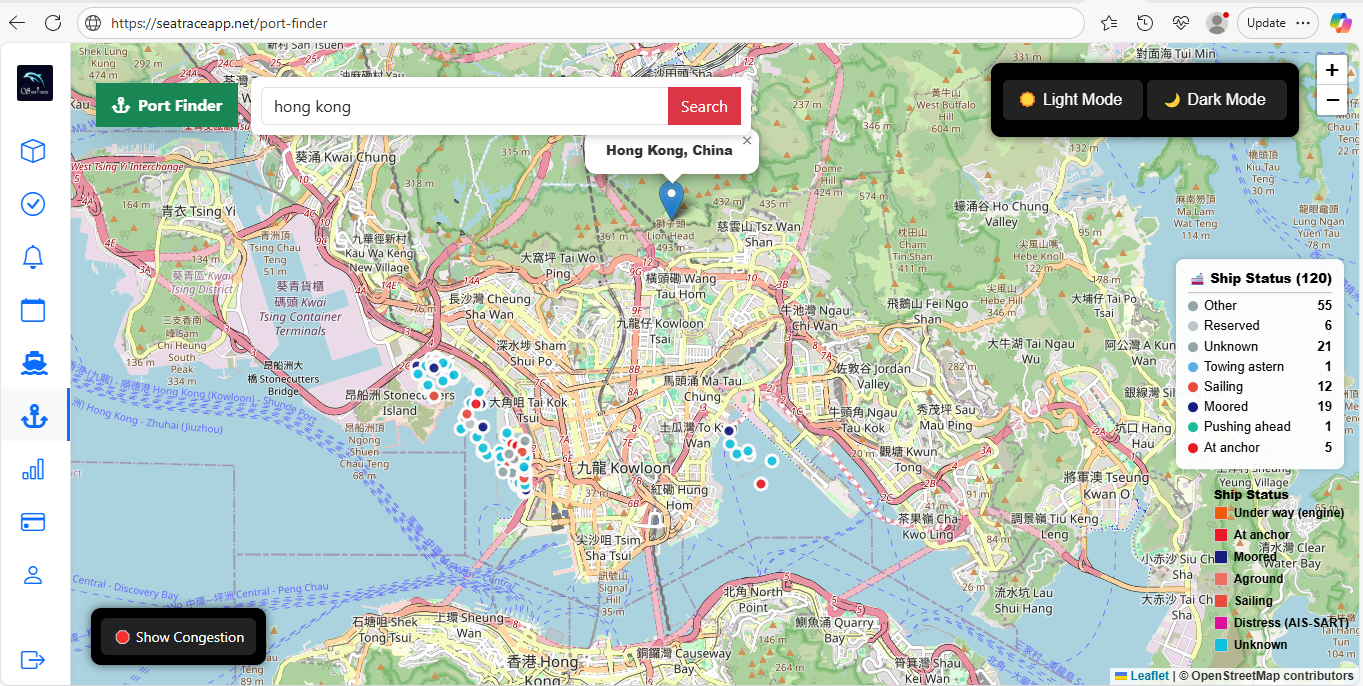
Task: Go back in the browser
Action: pos(17,22)
